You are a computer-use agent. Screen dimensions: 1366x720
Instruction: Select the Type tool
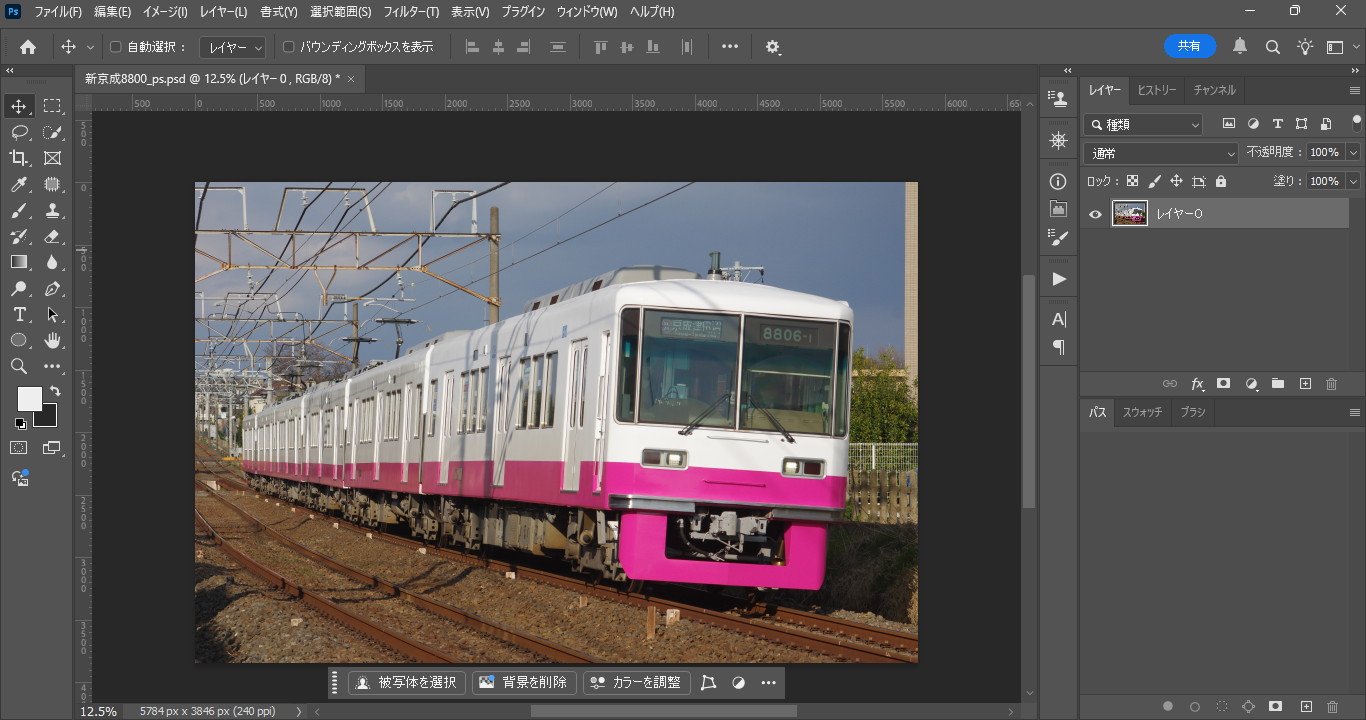click(19, 314)
